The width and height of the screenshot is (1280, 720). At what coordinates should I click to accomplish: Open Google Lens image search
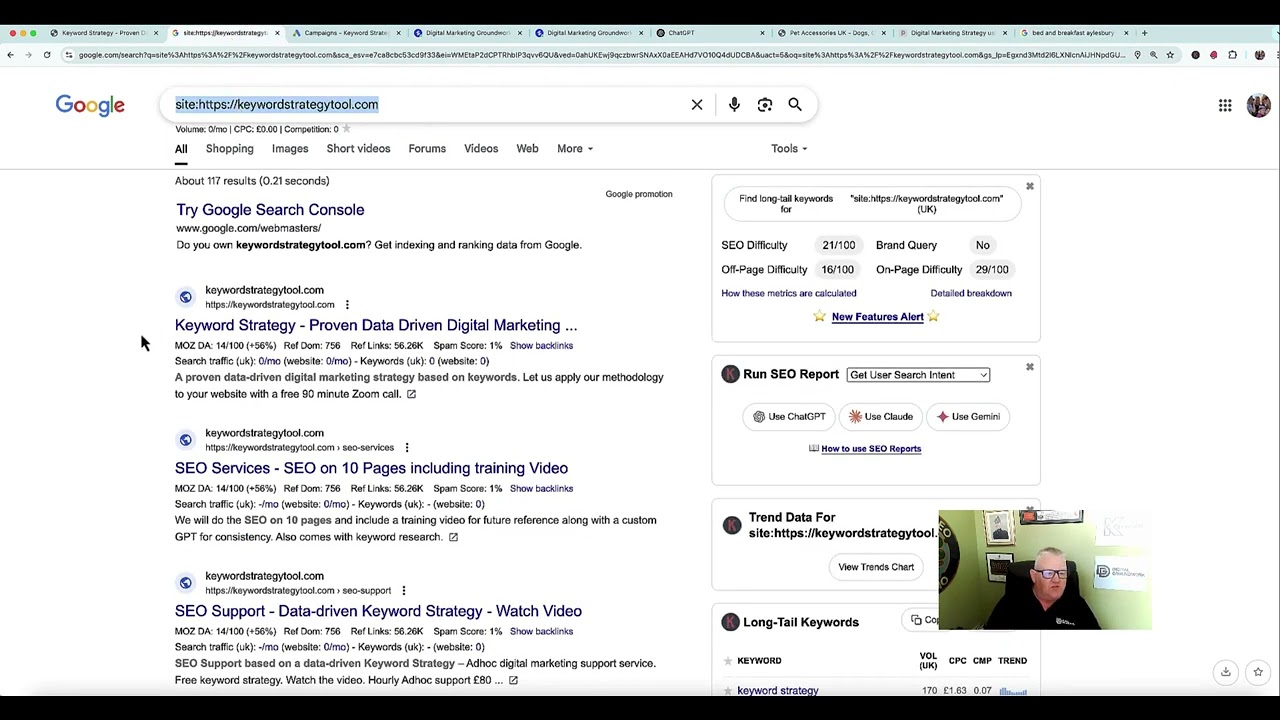(765, 104)
